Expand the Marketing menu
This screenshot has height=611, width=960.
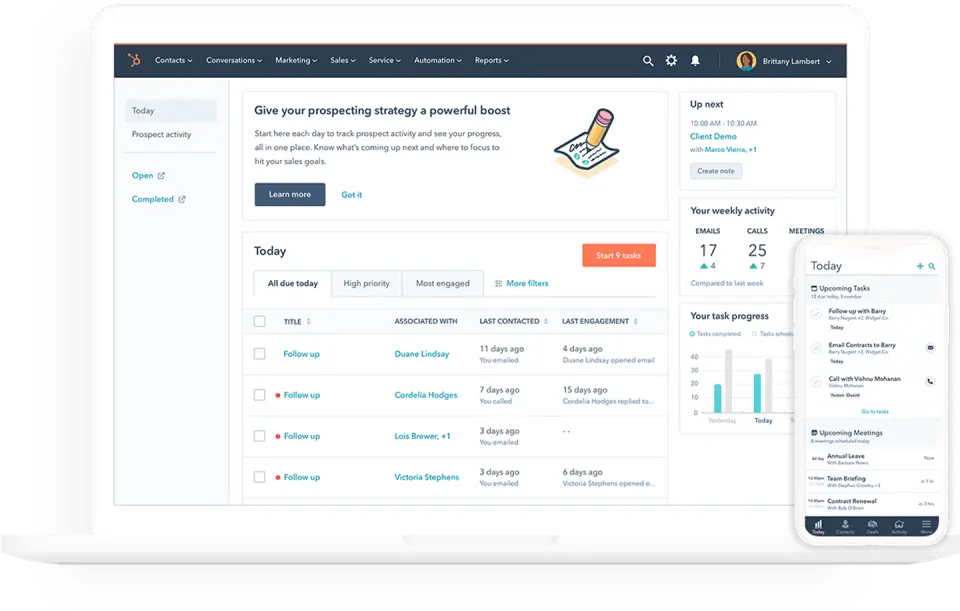pos(296,60)
